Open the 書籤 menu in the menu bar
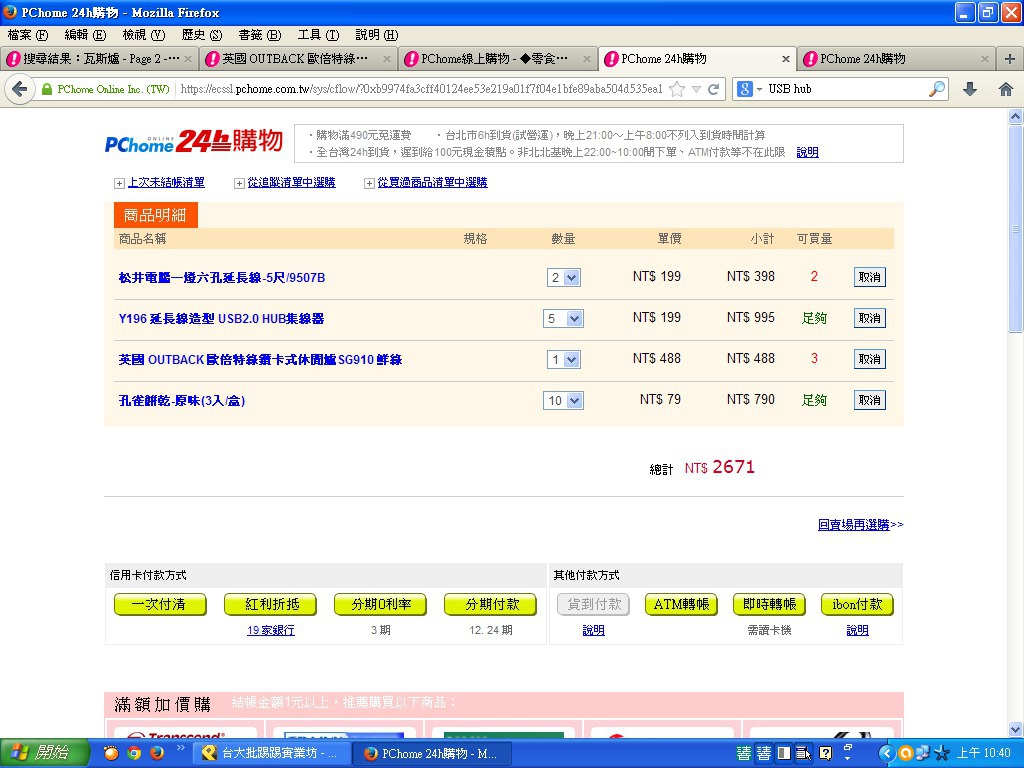1024x768 pixels. (x=259, y=35)
